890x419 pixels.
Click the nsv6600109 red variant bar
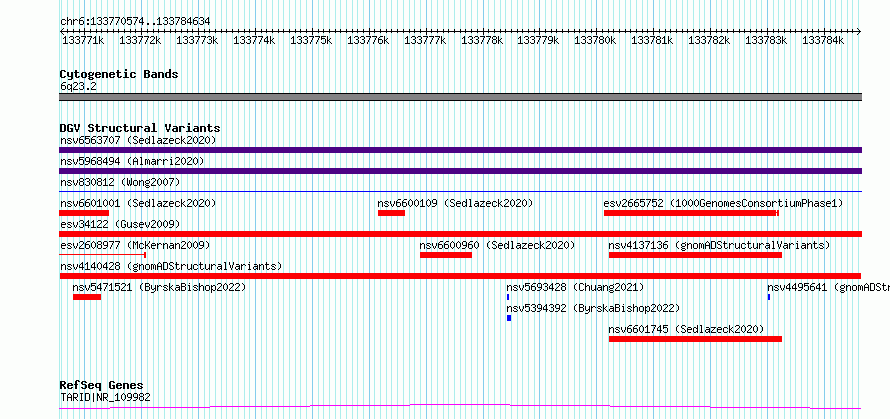tap(391, 213)
